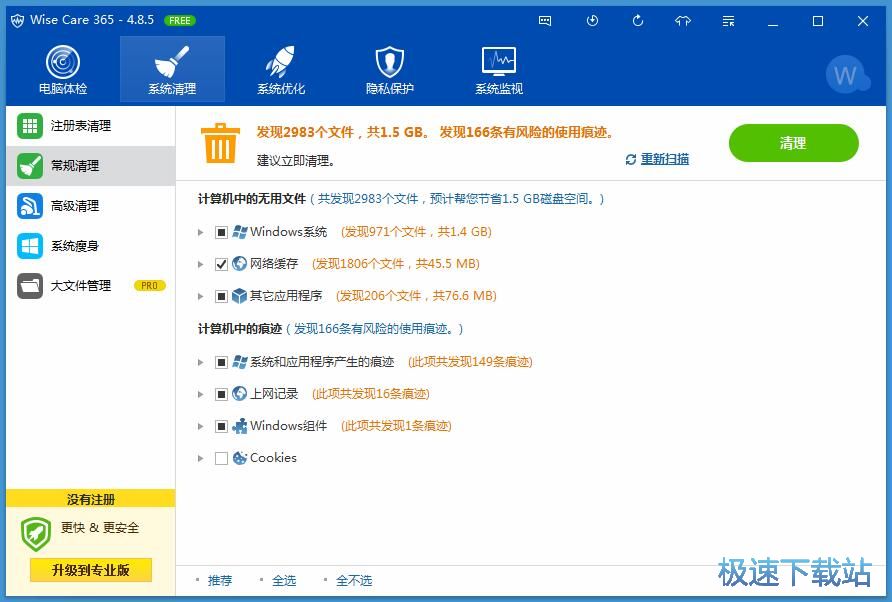Click the 全选 select all link

tap(284, 580)
